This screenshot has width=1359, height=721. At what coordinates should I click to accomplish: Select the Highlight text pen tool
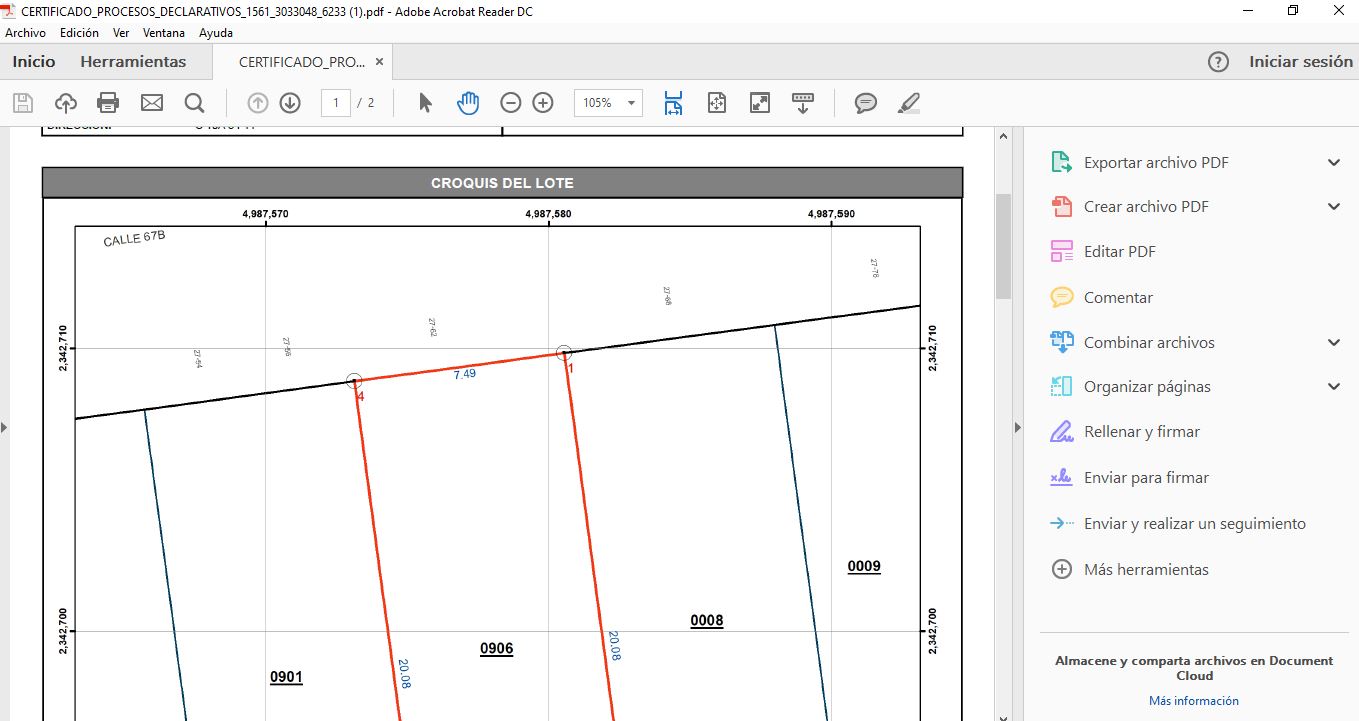coord(908,103)
